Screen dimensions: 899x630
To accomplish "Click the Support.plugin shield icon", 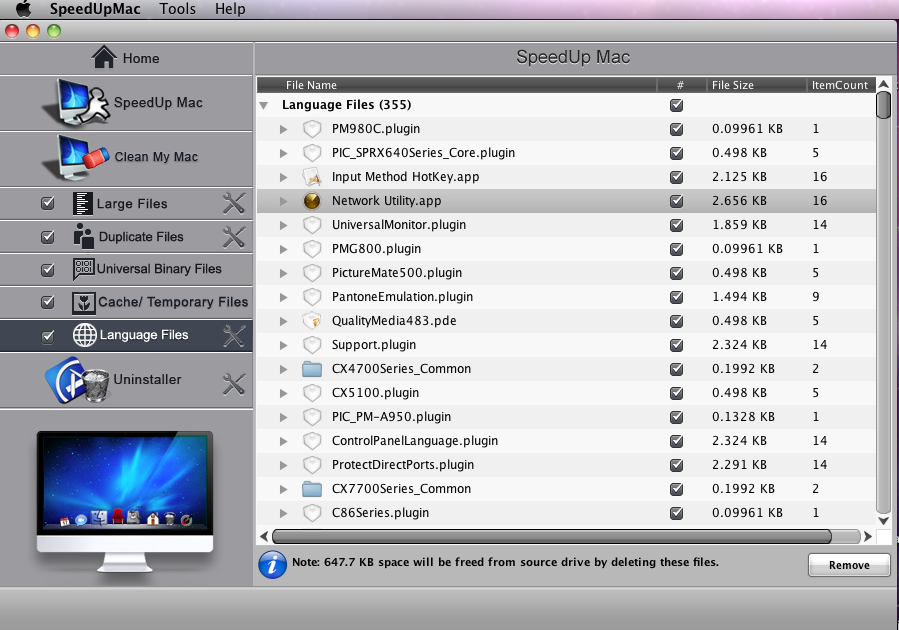I will point(312,345).
